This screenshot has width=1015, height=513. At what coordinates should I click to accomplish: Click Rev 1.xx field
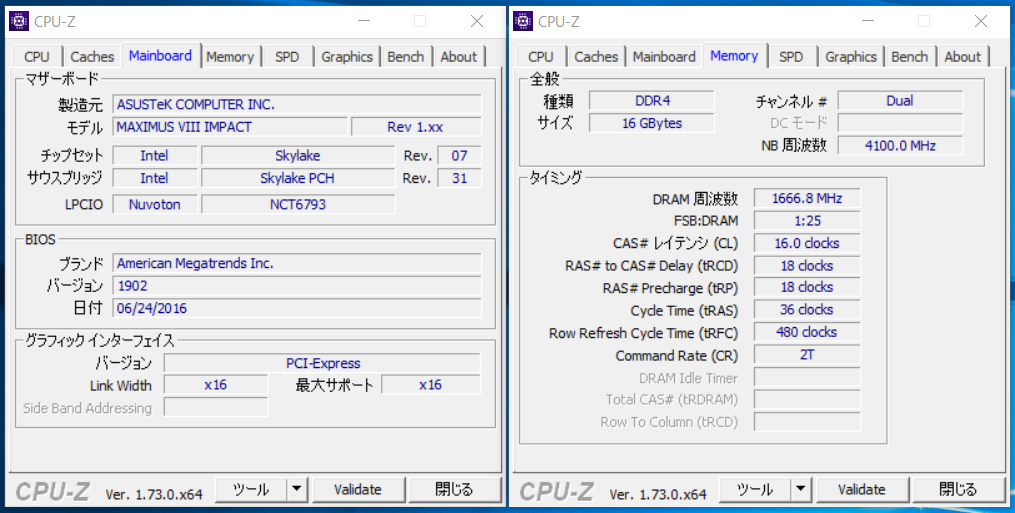(x=416, y=127)
